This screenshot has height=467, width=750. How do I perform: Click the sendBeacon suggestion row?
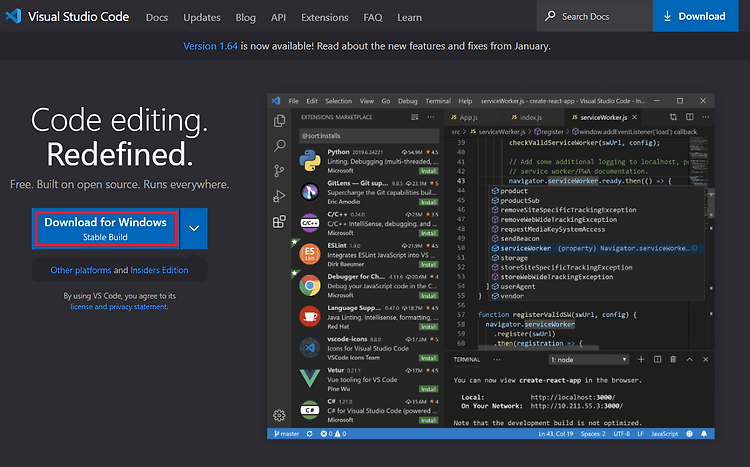(x=596, y=239)
